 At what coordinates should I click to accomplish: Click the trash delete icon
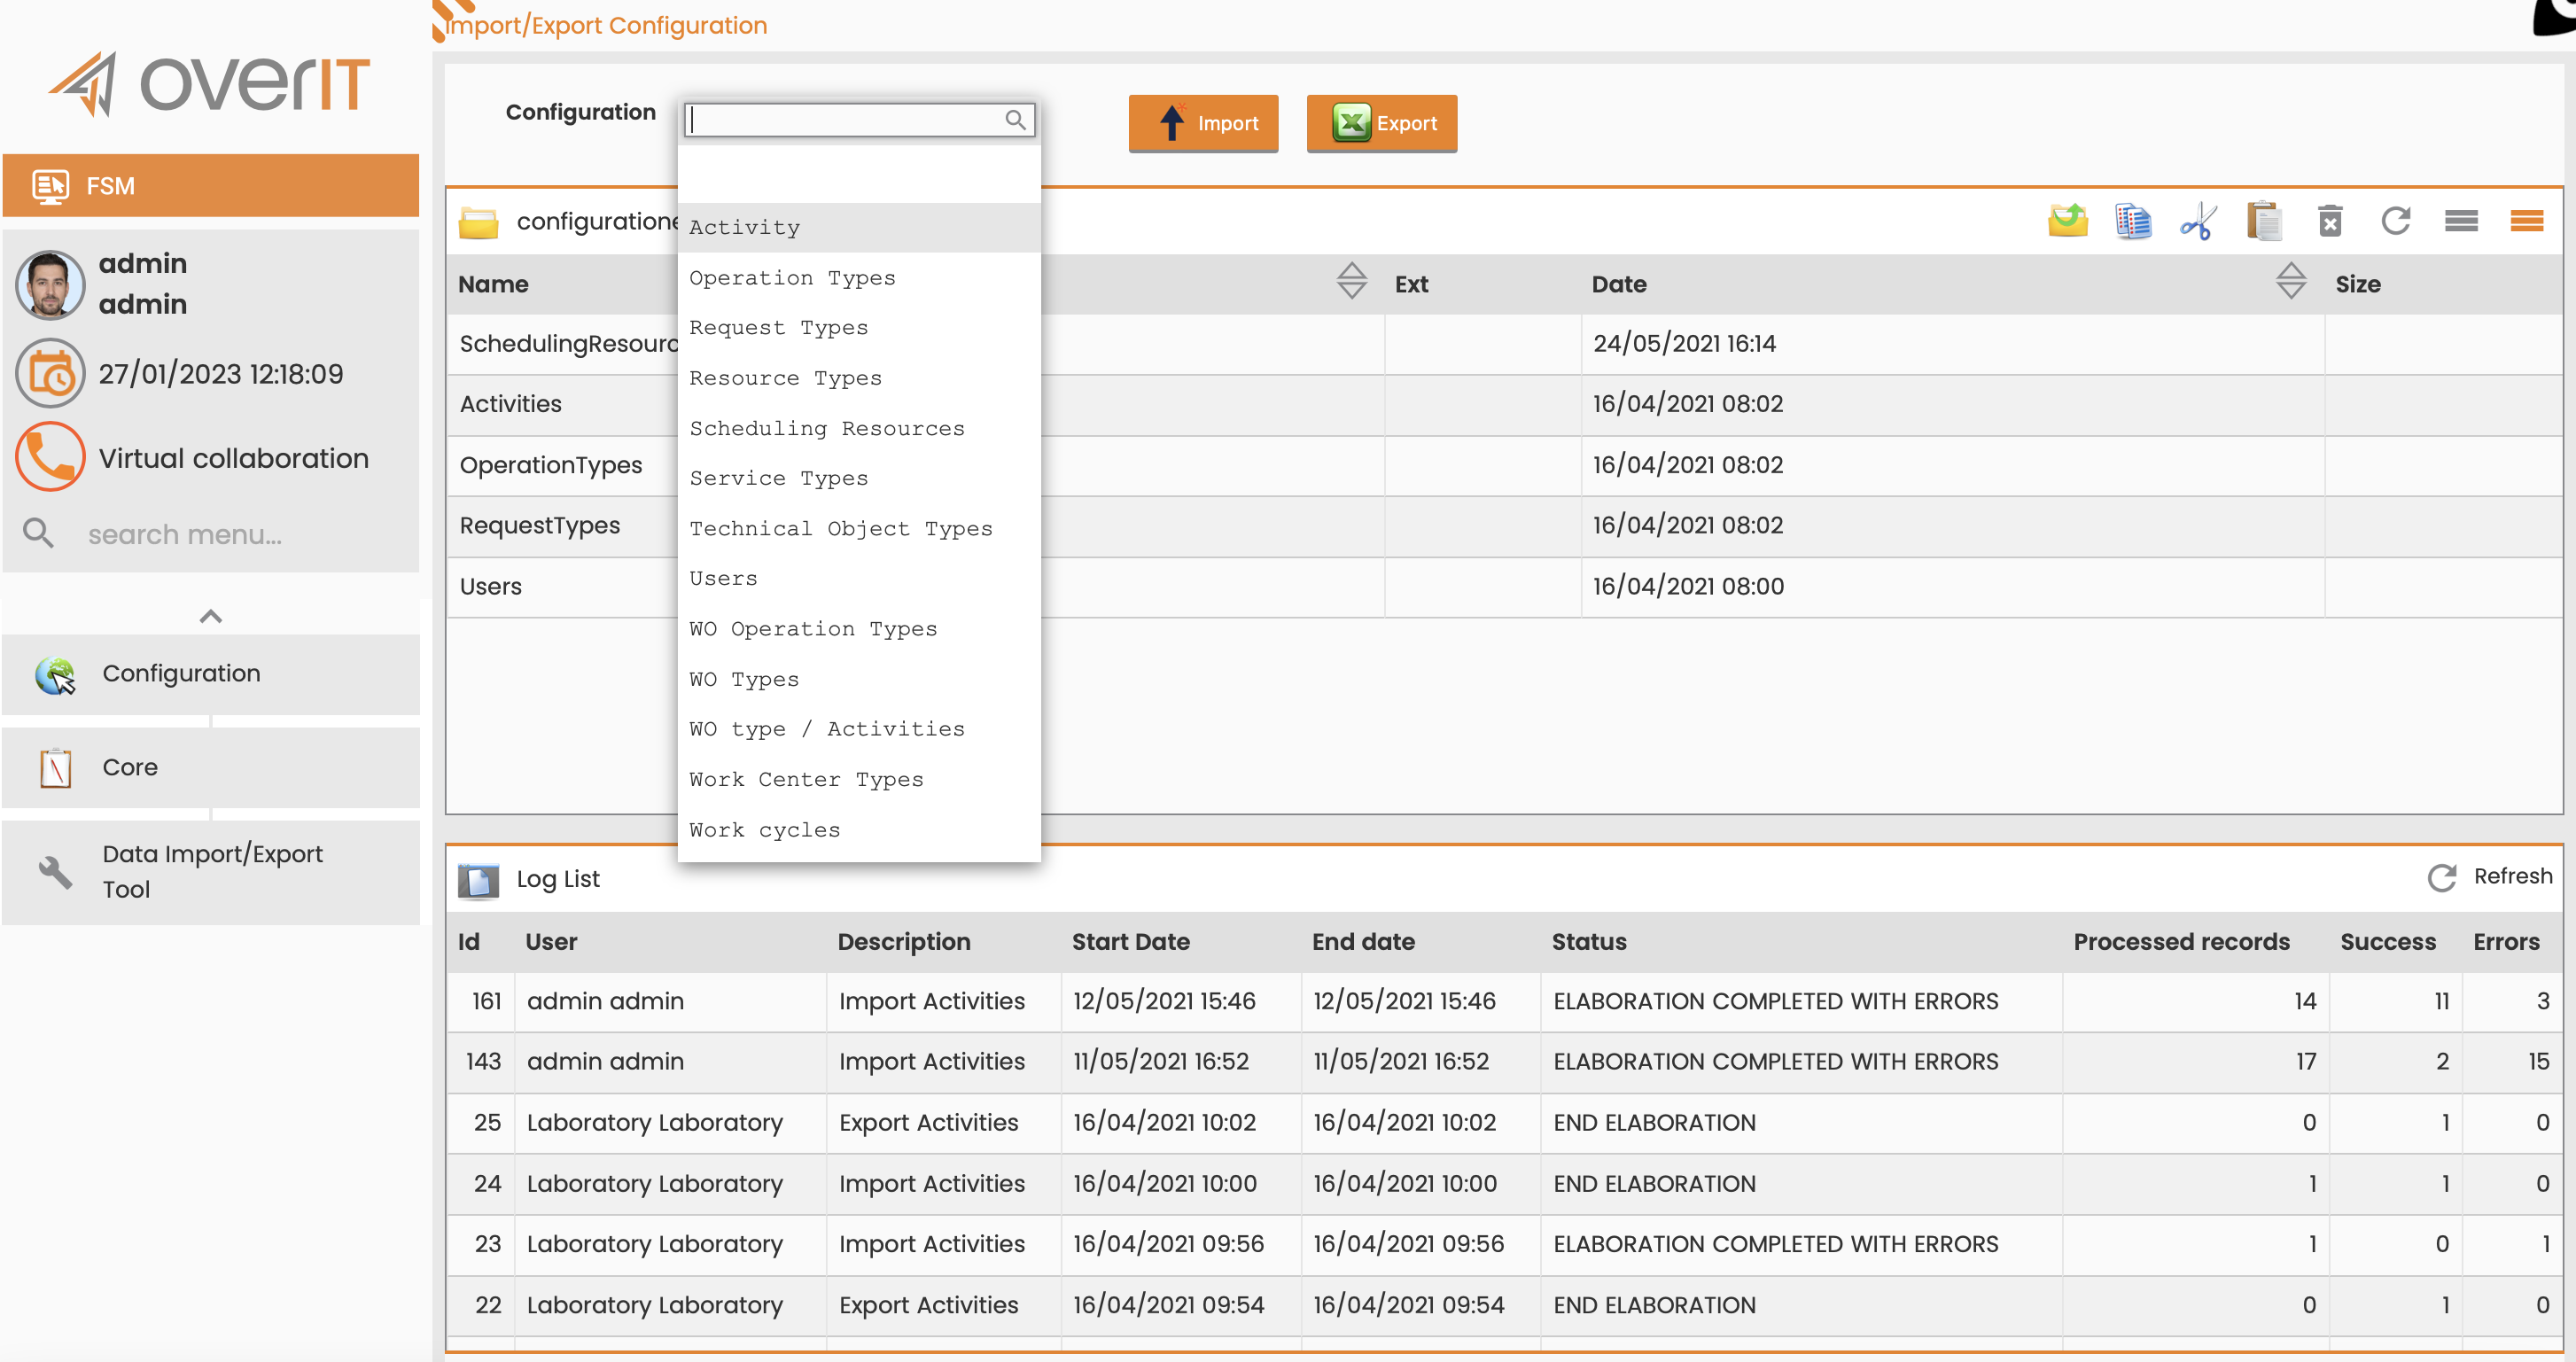(x=2329, y=221)
